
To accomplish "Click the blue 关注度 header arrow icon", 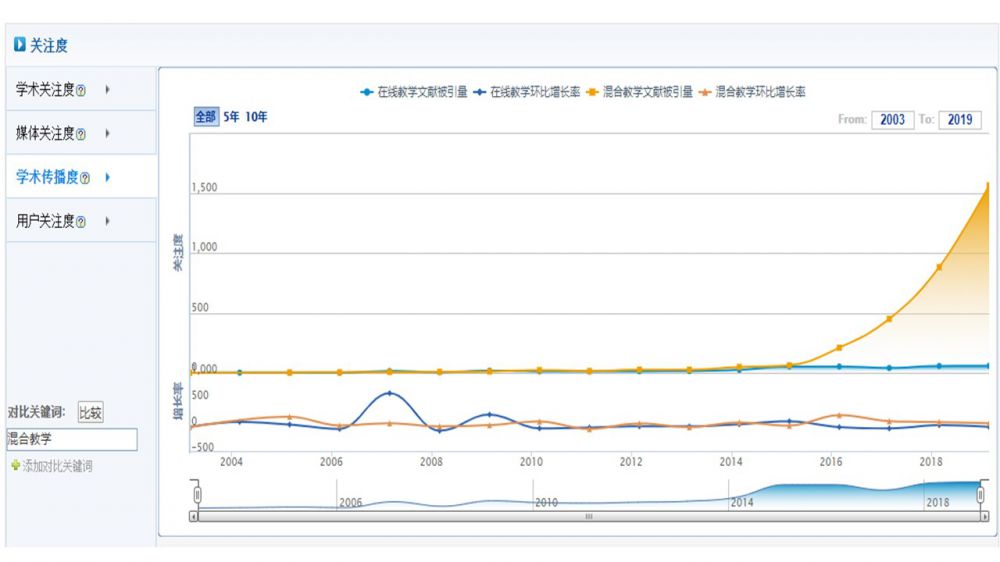I will (x=19, y=45).
